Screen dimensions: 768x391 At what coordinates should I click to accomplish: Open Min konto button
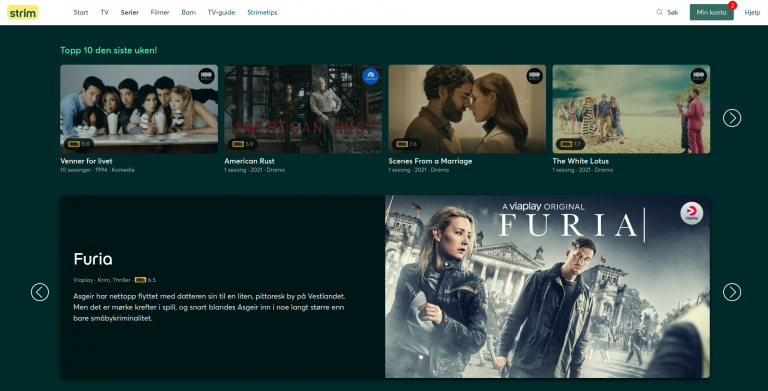point(711,12)
